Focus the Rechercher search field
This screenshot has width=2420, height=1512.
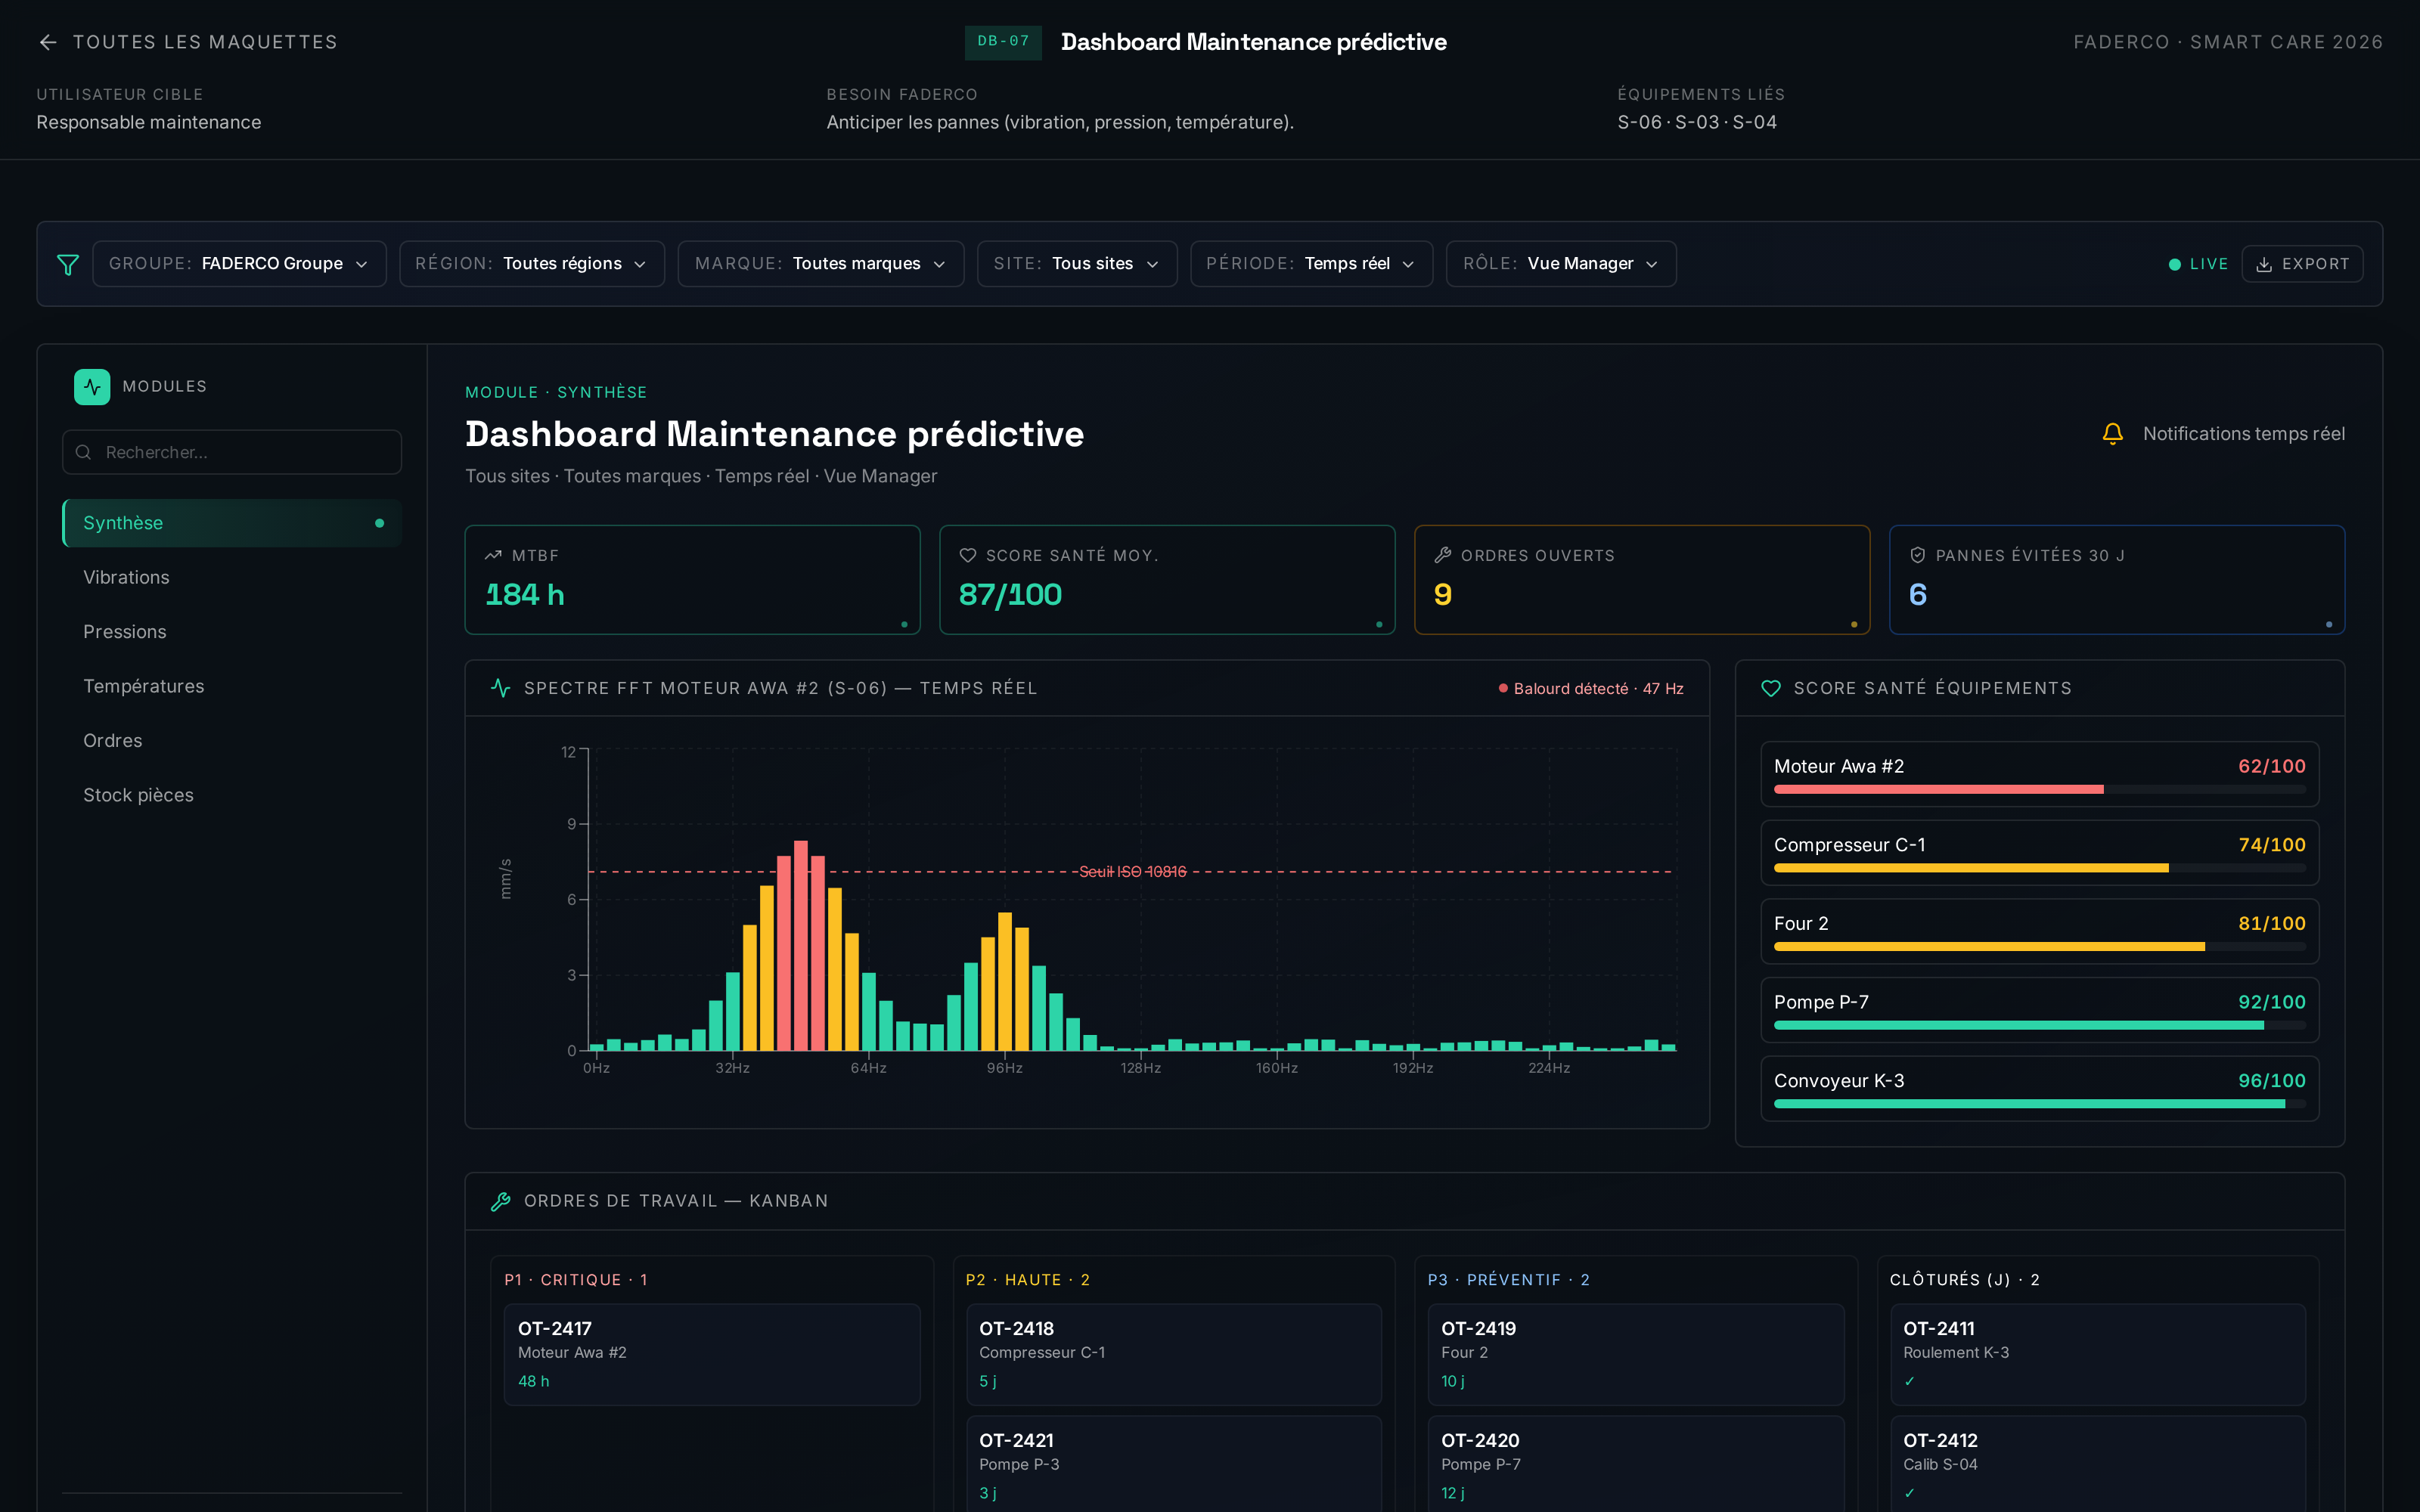coord(232,452)
